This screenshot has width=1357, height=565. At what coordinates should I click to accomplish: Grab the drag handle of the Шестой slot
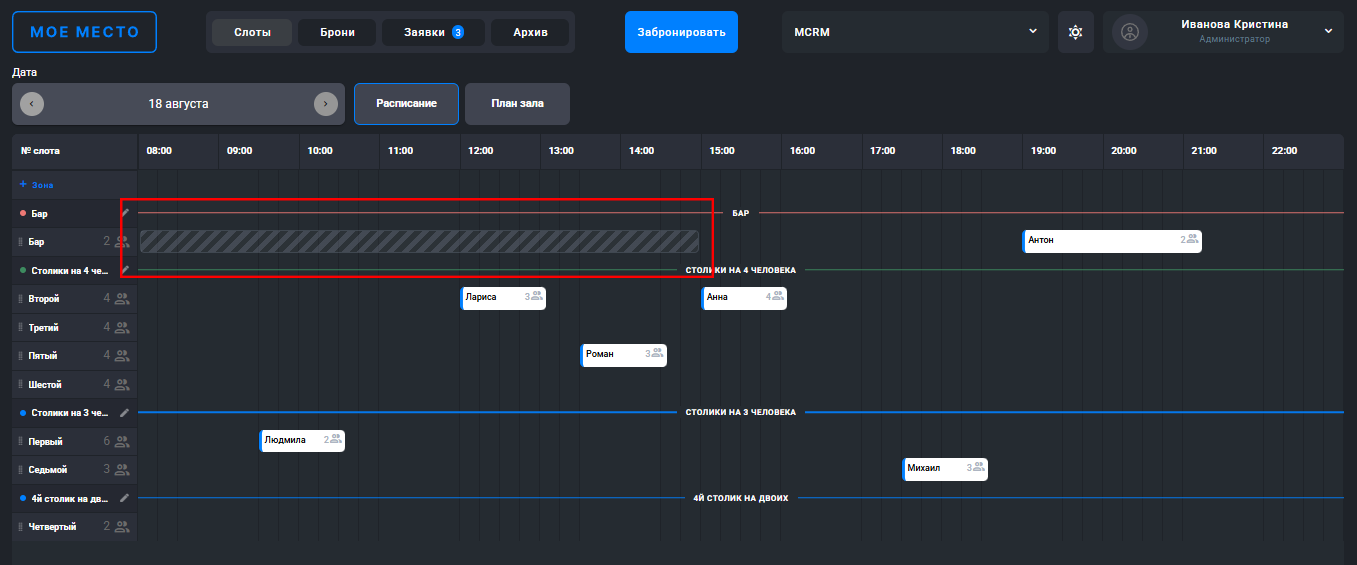tap(20, 384)
